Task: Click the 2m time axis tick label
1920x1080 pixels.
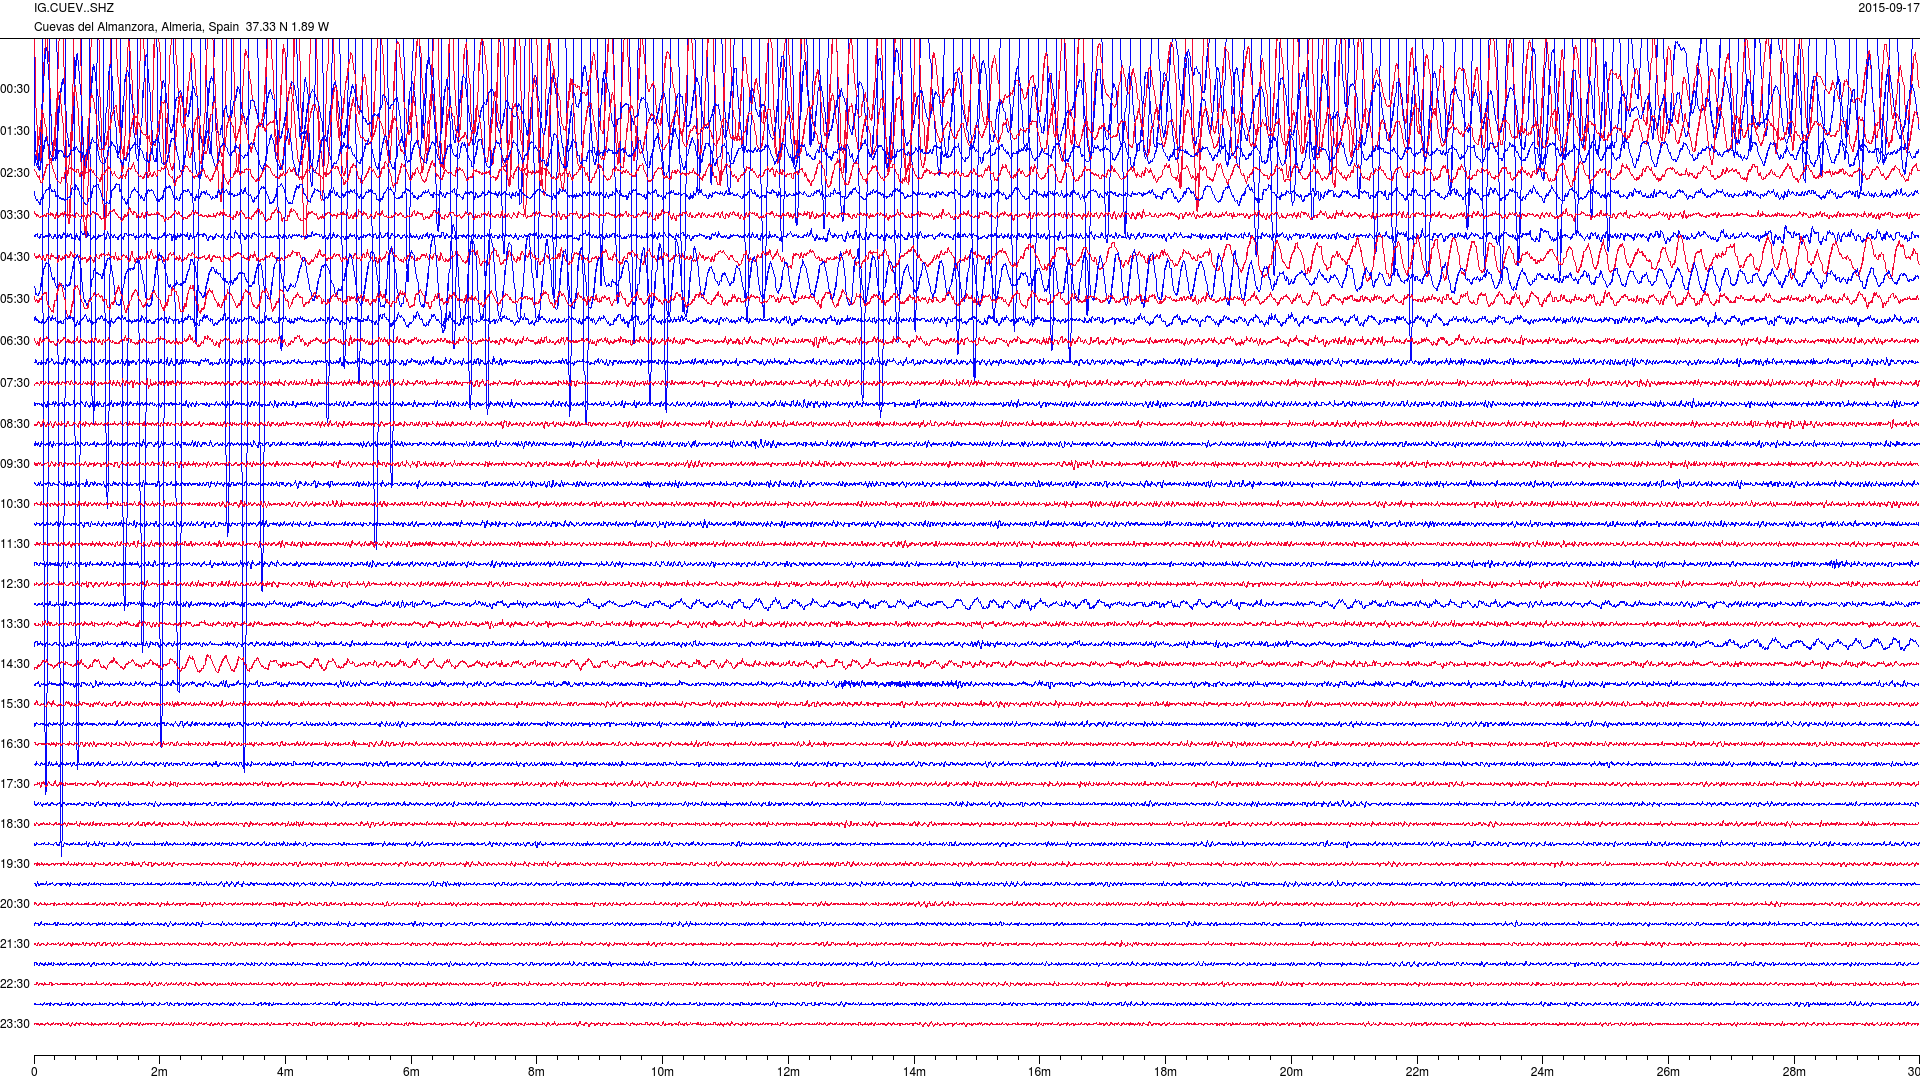Action: pyautogui.click(x=160, y=1072)
